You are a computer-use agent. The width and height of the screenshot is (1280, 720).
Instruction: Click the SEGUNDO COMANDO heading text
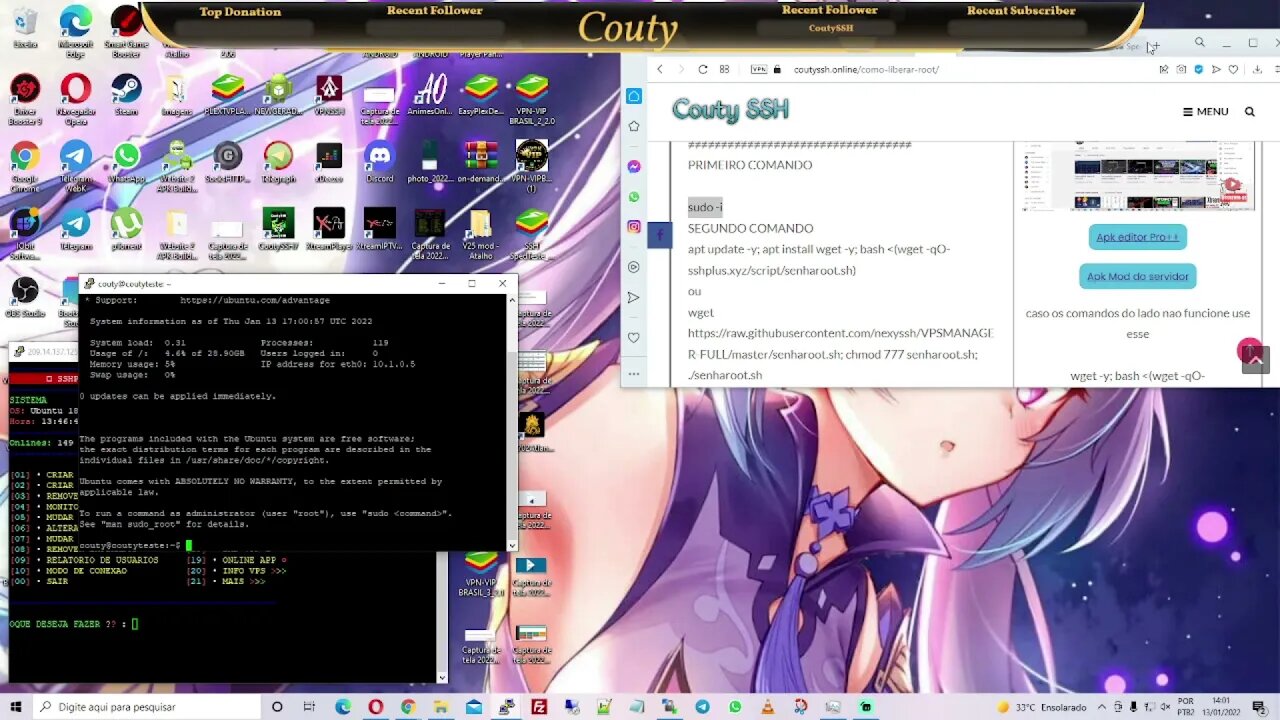coord(750,228)
